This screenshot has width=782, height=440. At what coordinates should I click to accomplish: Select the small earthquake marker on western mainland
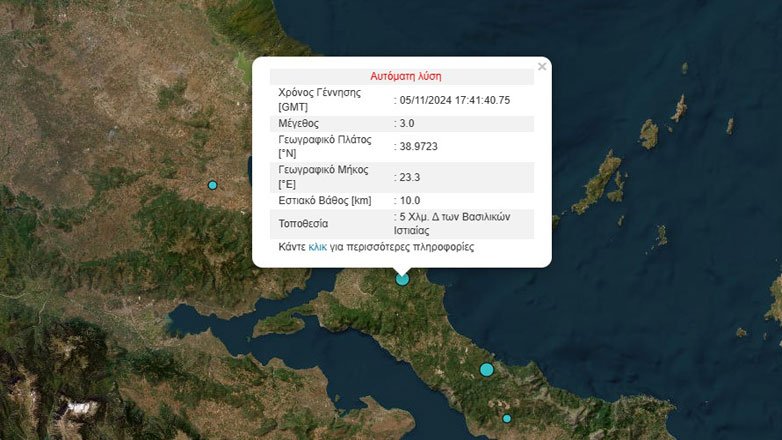point(212,185)
